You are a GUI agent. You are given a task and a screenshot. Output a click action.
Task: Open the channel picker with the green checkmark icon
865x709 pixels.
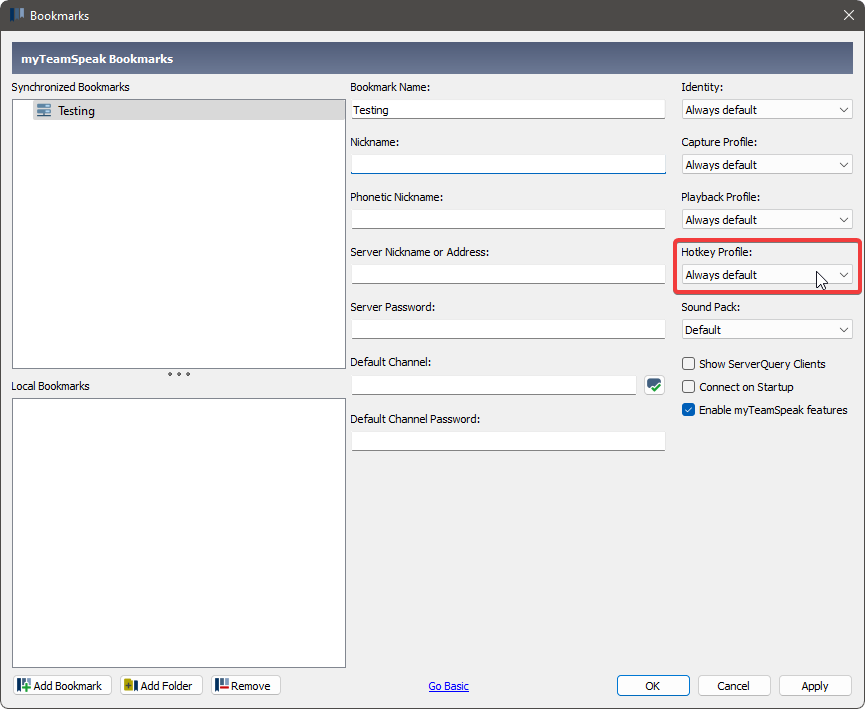[654, 384]
